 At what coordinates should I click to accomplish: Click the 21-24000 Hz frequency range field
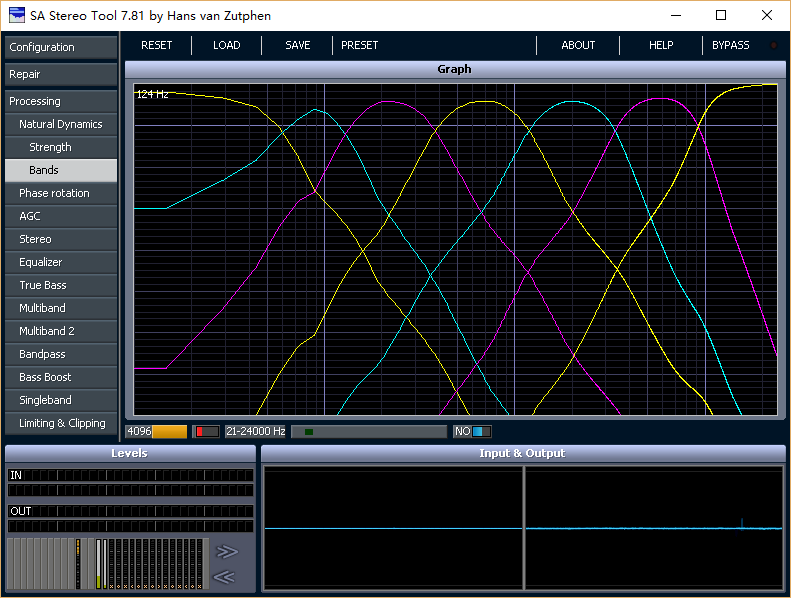255,432
